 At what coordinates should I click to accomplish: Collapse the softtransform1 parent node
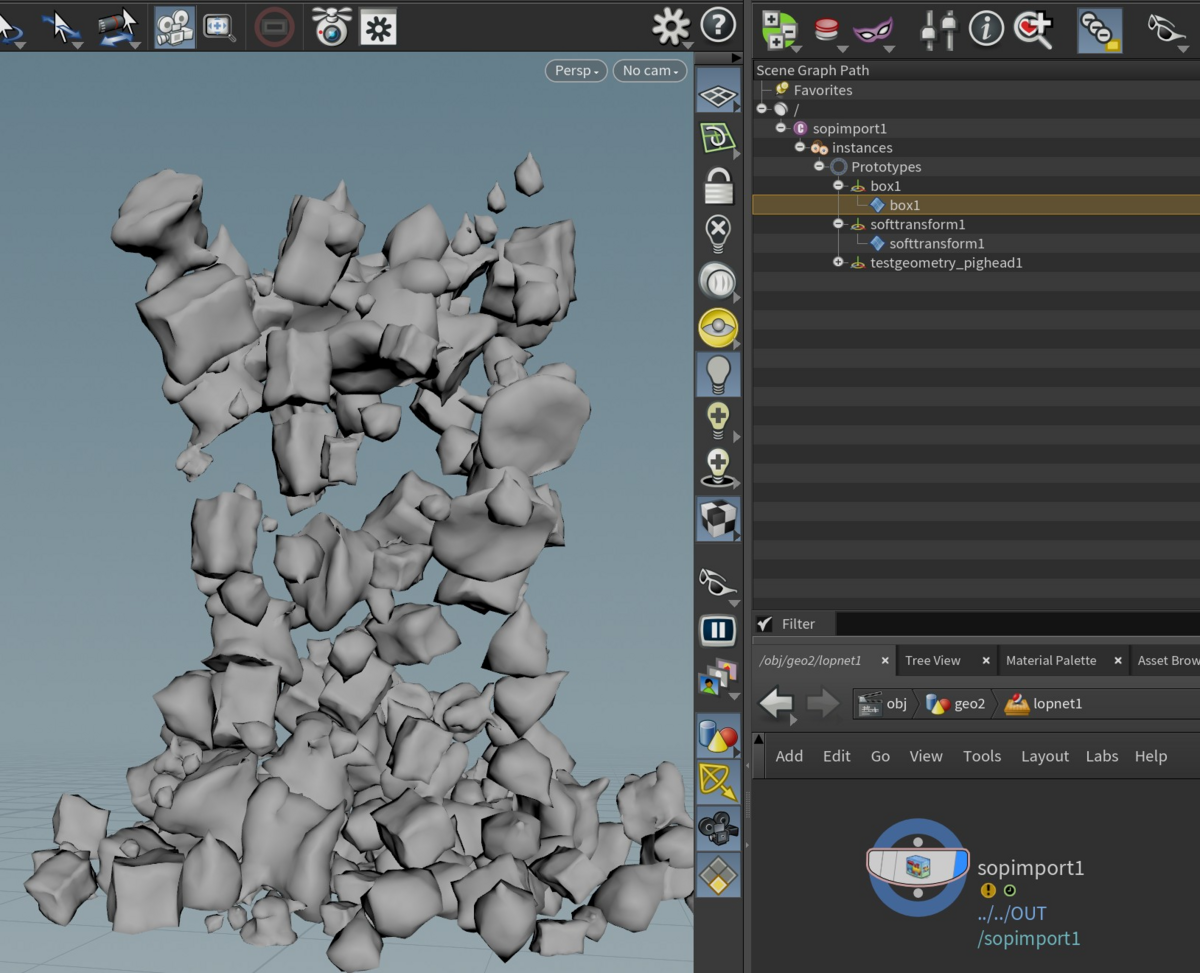838,224
